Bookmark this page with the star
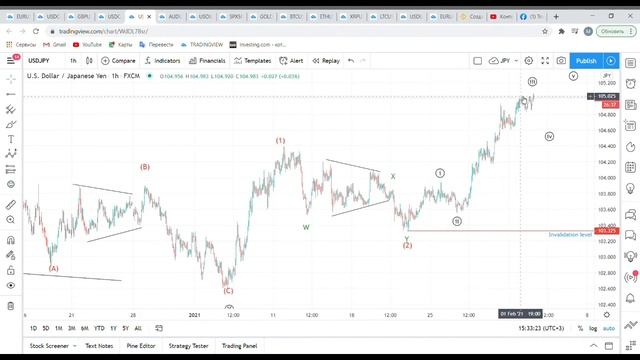640x360 pixels. (545, 31)
